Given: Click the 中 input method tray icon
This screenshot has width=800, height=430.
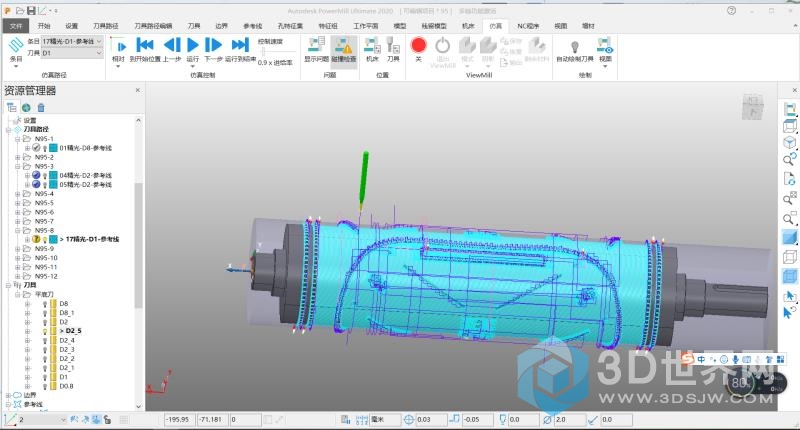Looking at the screenshot, I should click(702, 359).
